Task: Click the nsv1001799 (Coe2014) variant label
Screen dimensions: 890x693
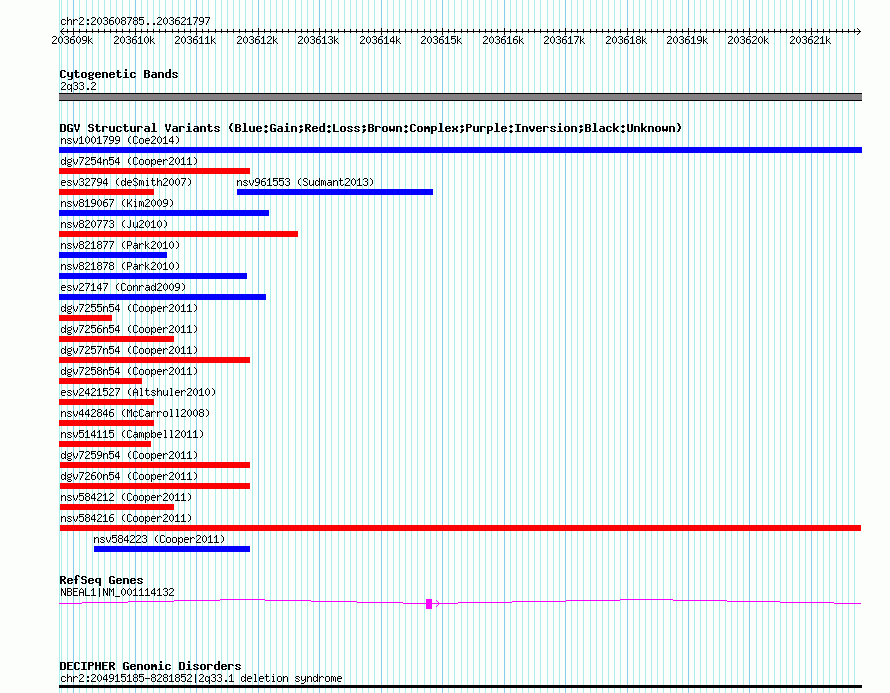Action: [x=120, y=140]
